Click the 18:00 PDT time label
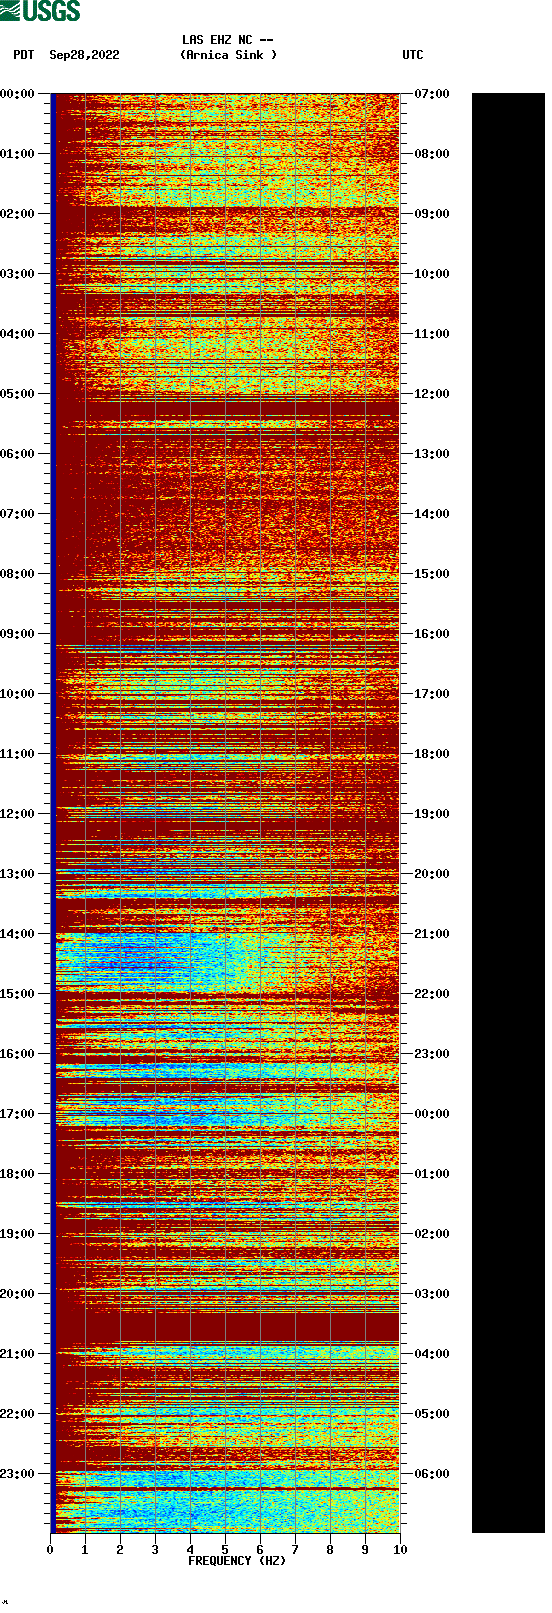This screenshot has width=552, height=1613. 17,1174
